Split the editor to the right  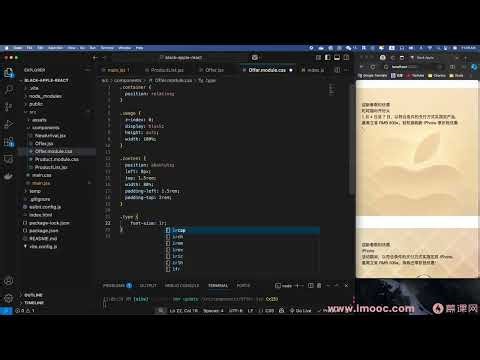pyautogui.click(x=337, y=70)
